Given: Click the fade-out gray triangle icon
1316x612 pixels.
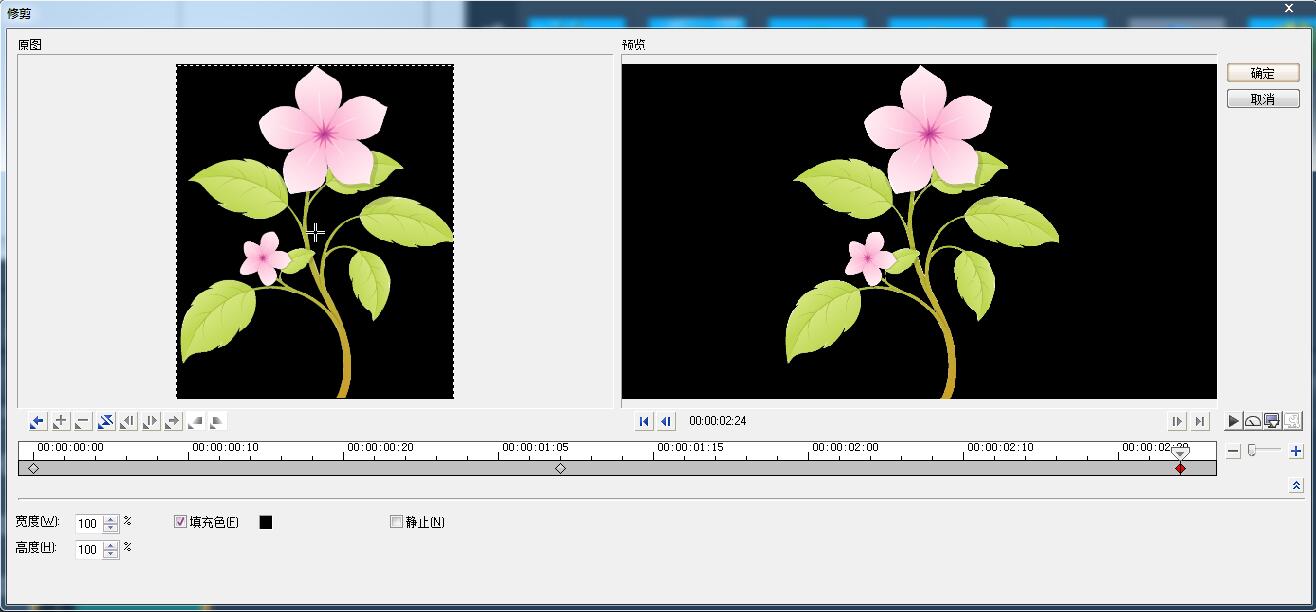Looking at the screenshot, I should (218, 422).
